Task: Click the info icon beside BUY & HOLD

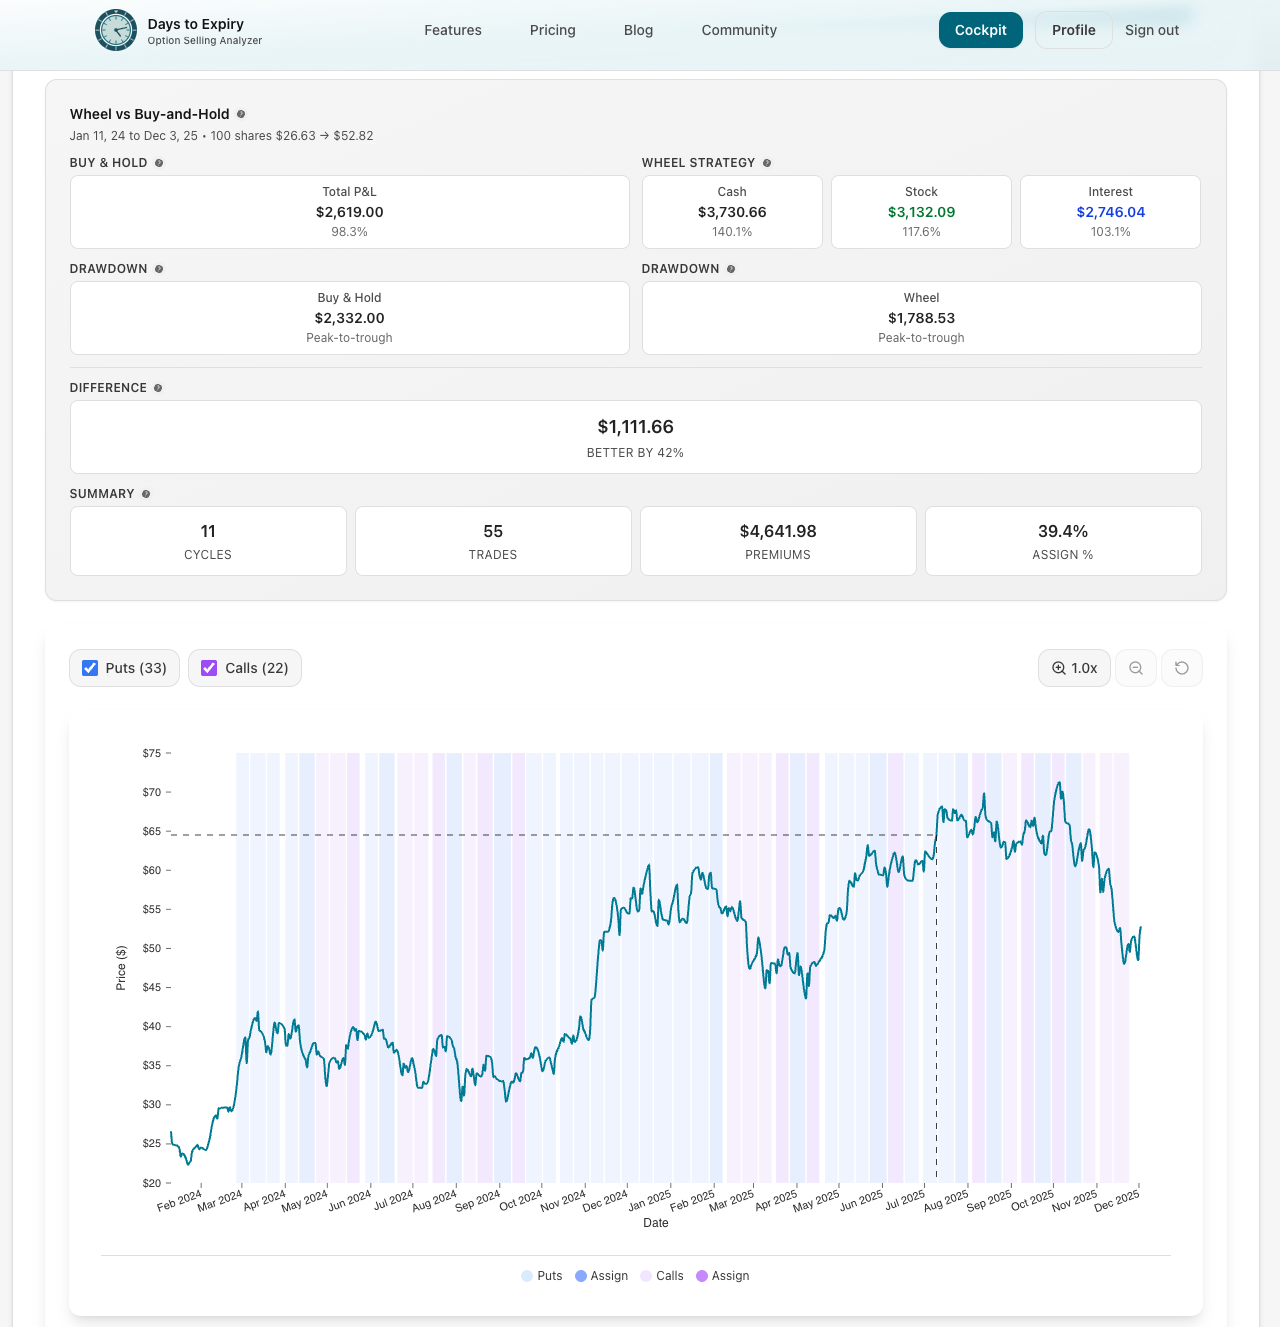Action: point(159,162)
